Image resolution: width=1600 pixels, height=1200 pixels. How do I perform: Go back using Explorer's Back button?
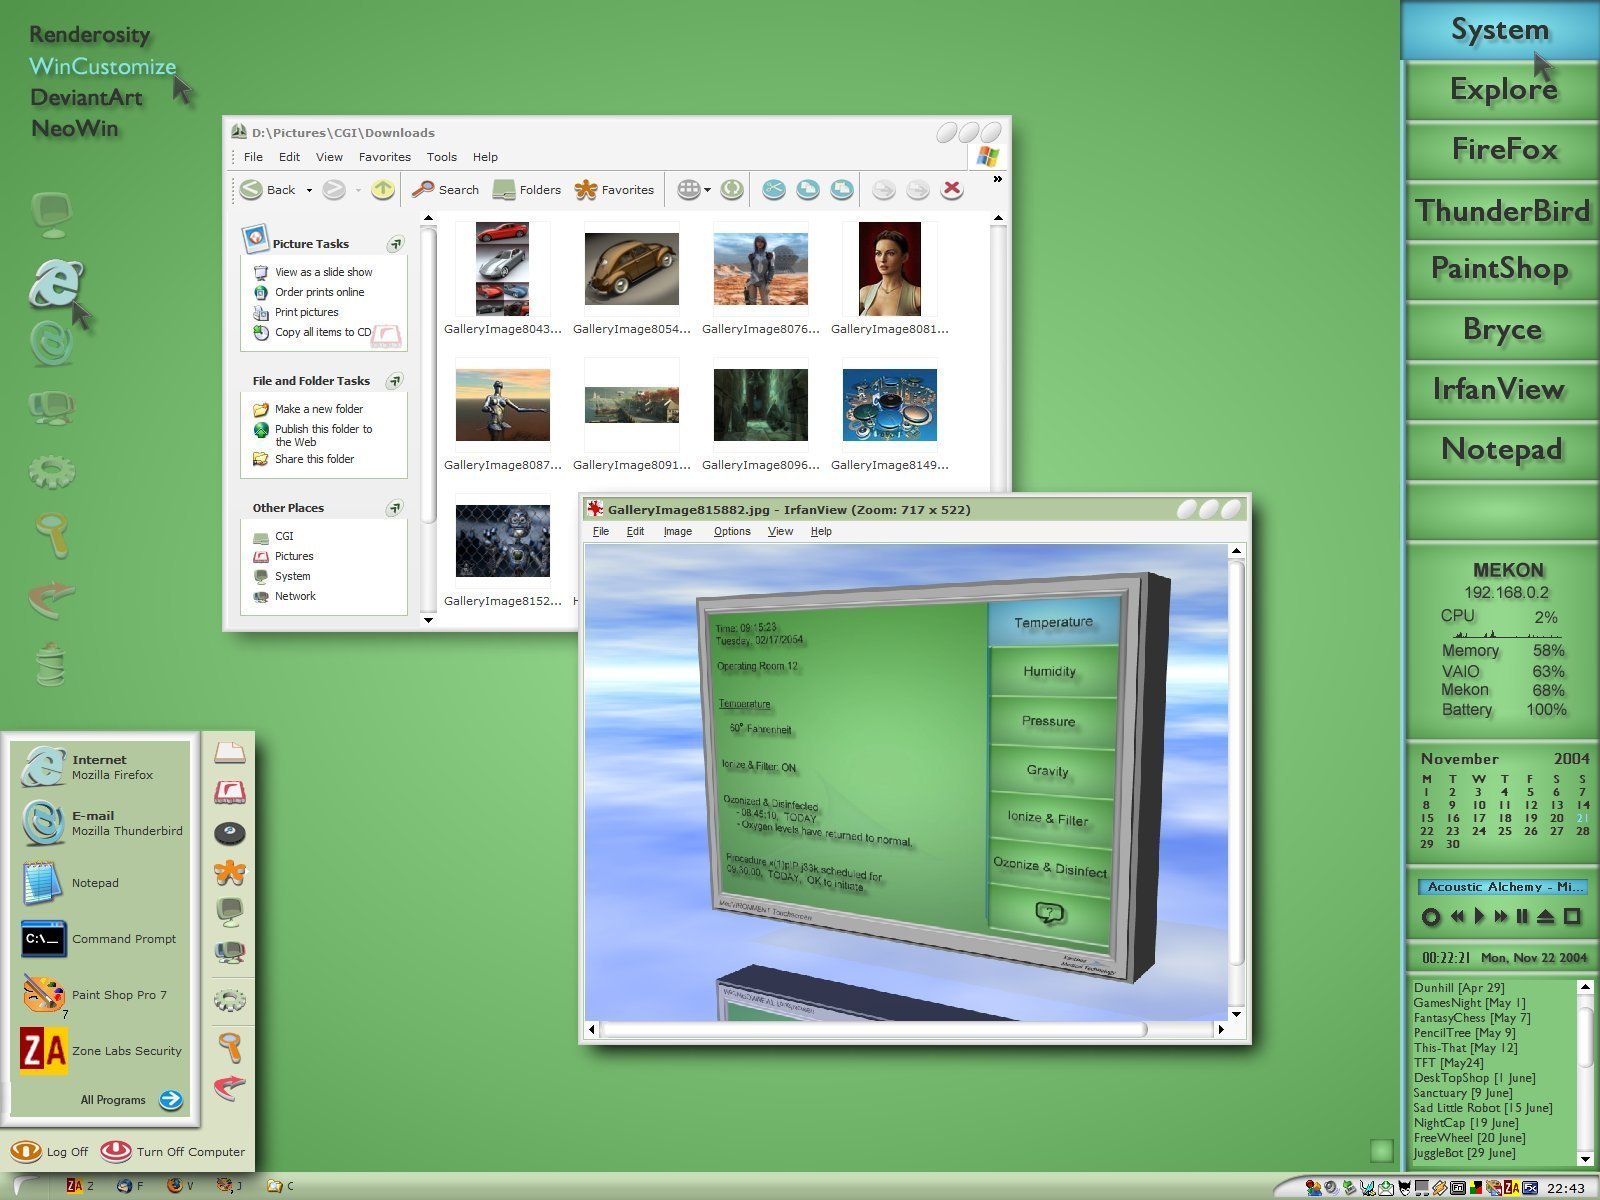click(x=268, y=189)
